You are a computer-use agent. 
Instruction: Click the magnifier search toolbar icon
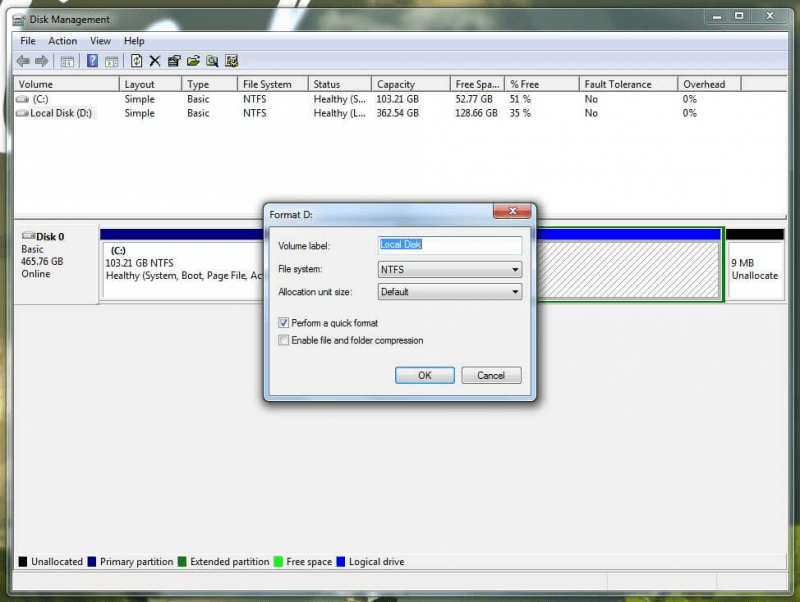[212, 61]
